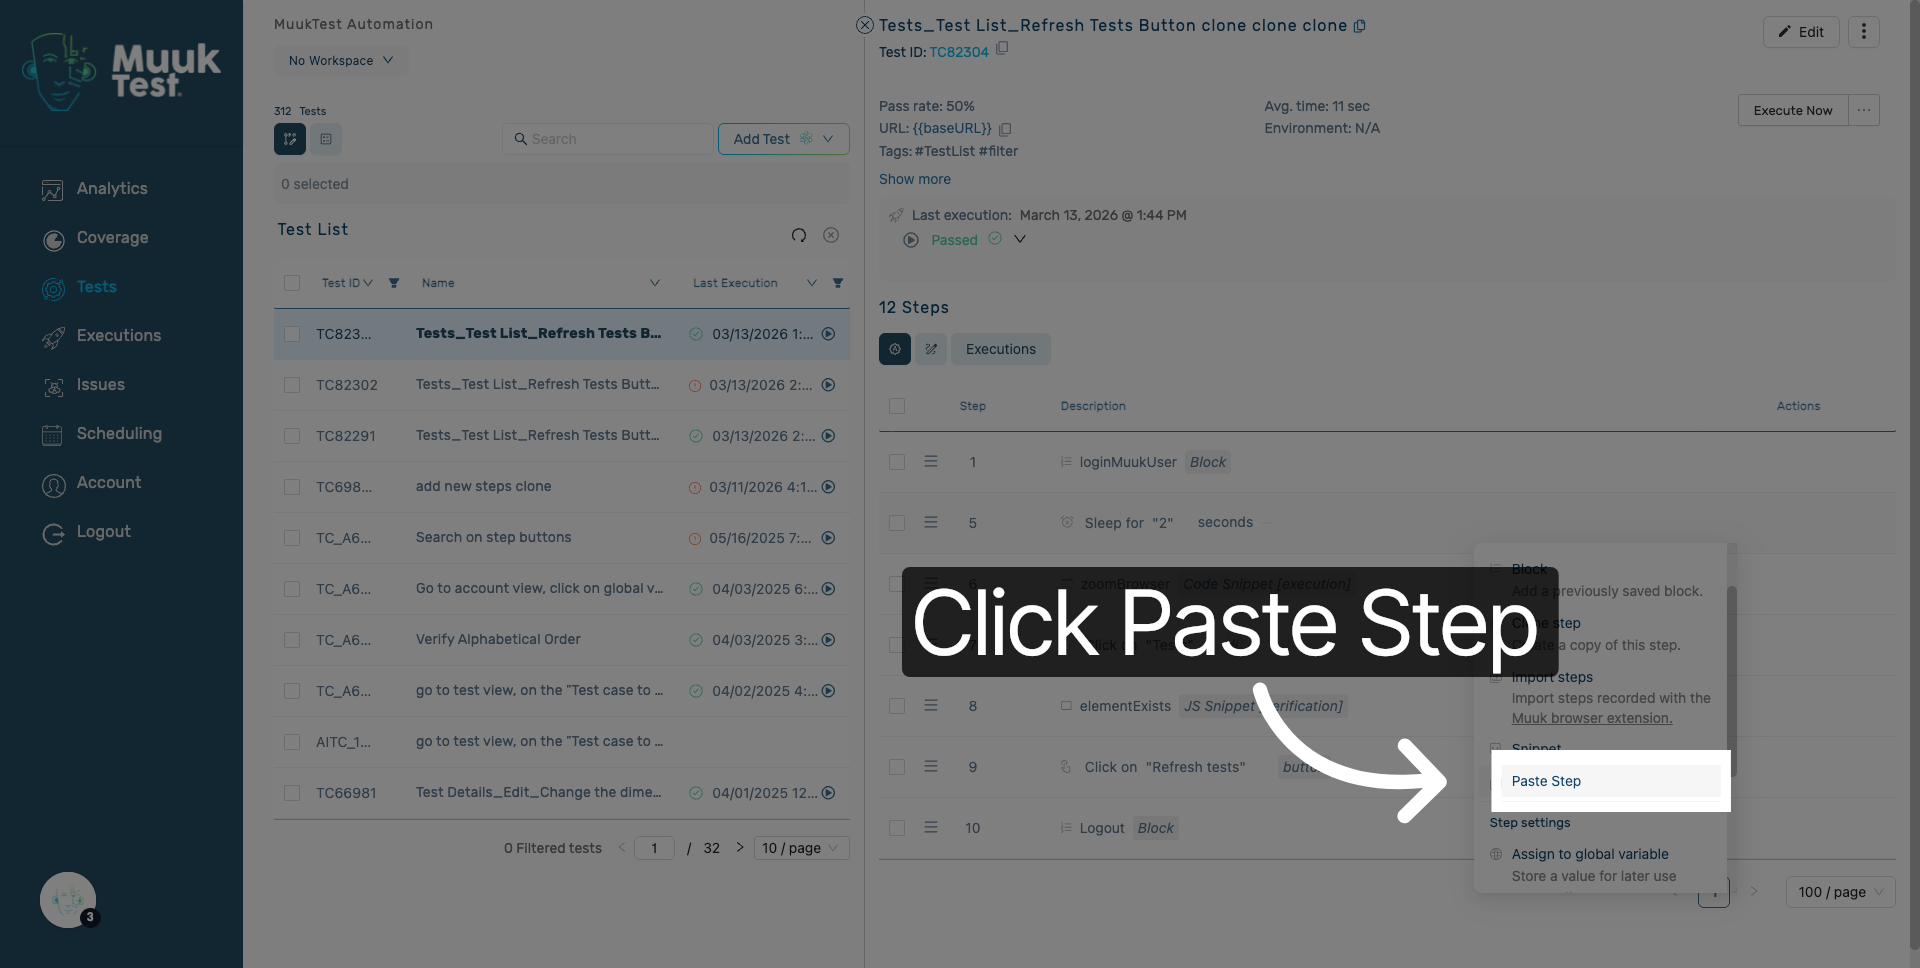
Task: Check the box for 'Verify Alphabetical Order' test
Action: pos(292,640)
